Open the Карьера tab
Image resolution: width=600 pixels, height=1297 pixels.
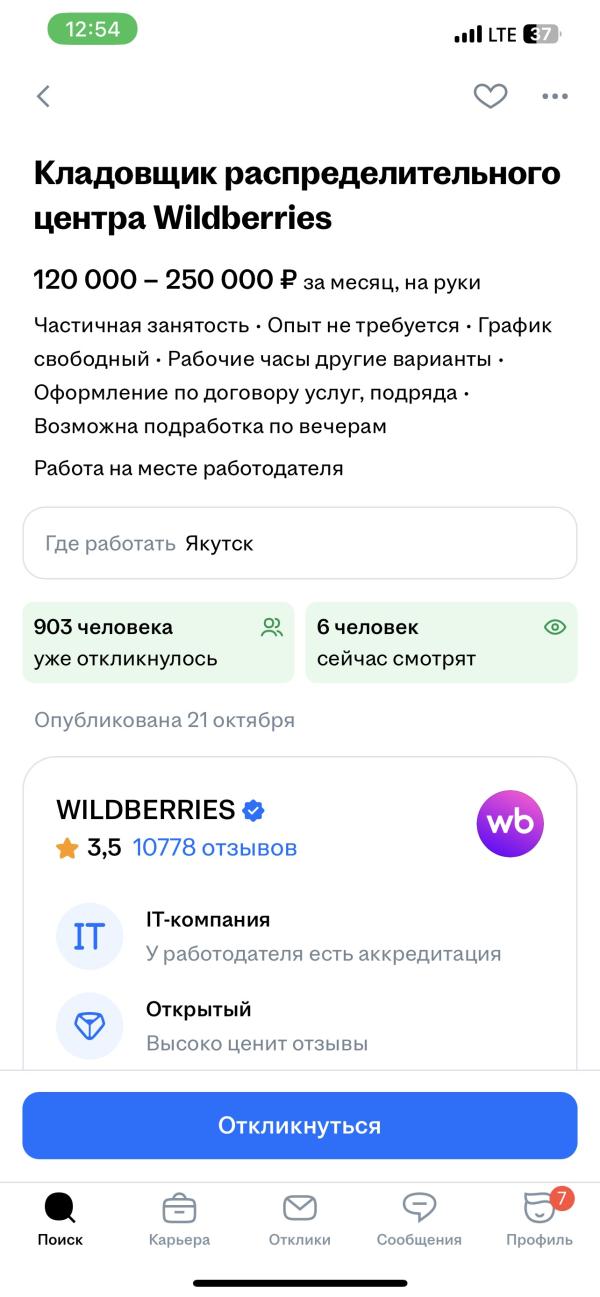179,1220
